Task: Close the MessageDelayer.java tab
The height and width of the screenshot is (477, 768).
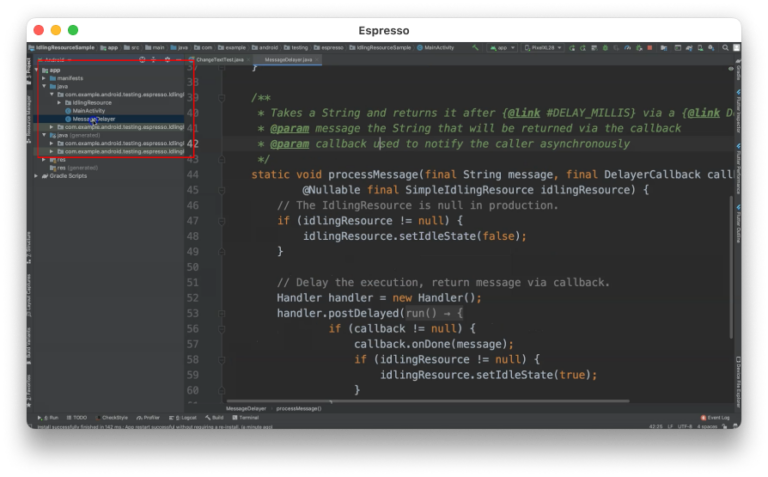Action: pyautogui.click(x=317, y=60)
